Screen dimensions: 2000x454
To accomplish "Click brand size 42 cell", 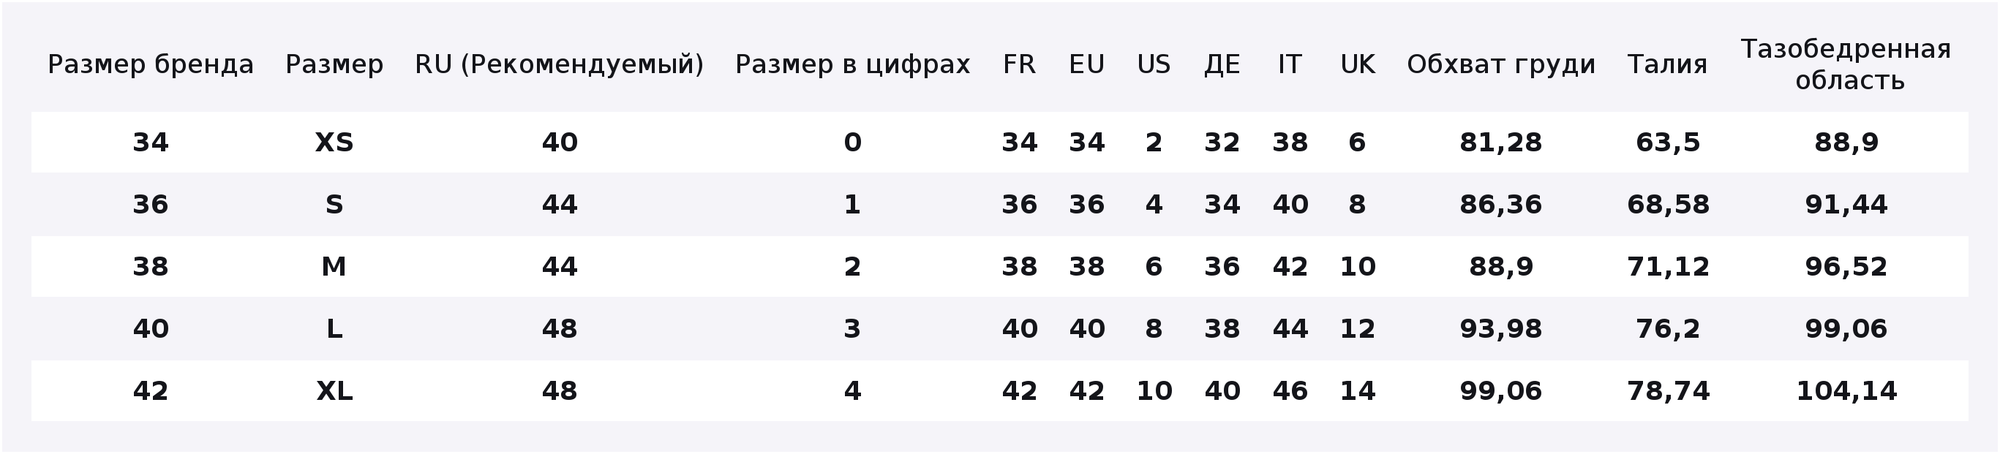I will point(151,391).
